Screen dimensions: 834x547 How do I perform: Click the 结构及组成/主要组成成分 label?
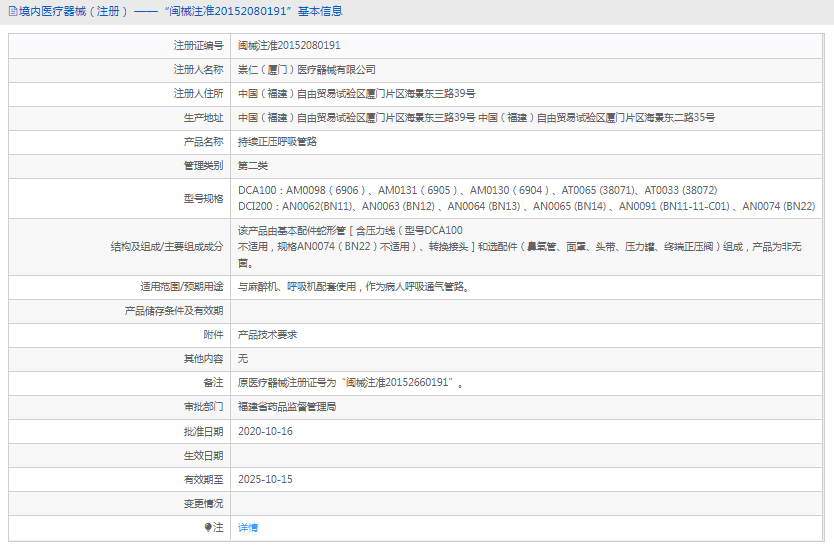[x=167, y=246]
